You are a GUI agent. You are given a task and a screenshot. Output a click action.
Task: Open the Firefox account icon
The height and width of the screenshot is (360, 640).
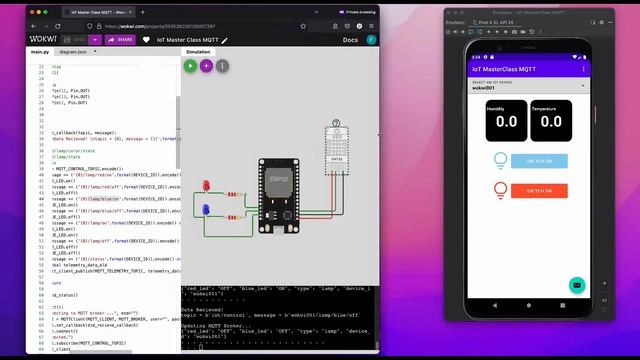(x=335, y=26)
